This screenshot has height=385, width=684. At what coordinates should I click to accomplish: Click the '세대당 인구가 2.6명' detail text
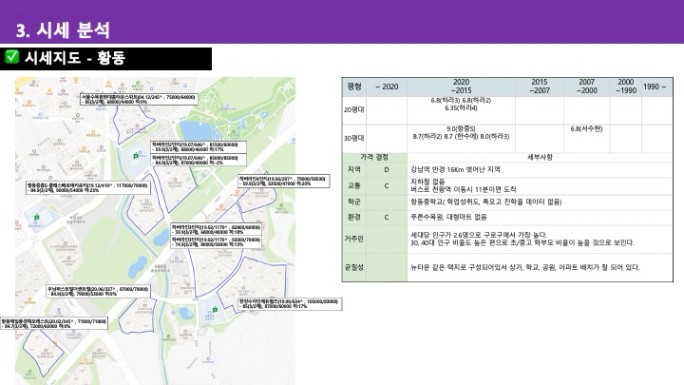[x=522, y=239]
